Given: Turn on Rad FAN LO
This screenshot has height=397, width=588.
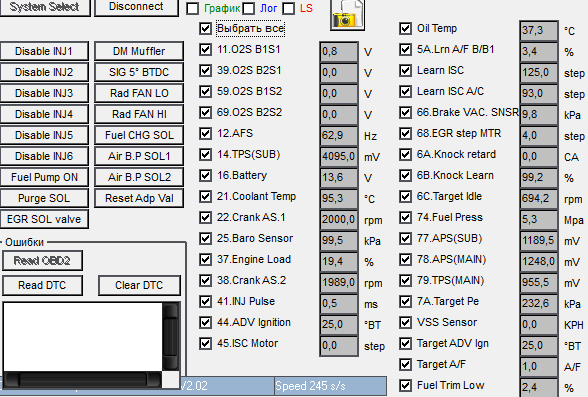Looking at the screenshot, I should pos(139,93).
